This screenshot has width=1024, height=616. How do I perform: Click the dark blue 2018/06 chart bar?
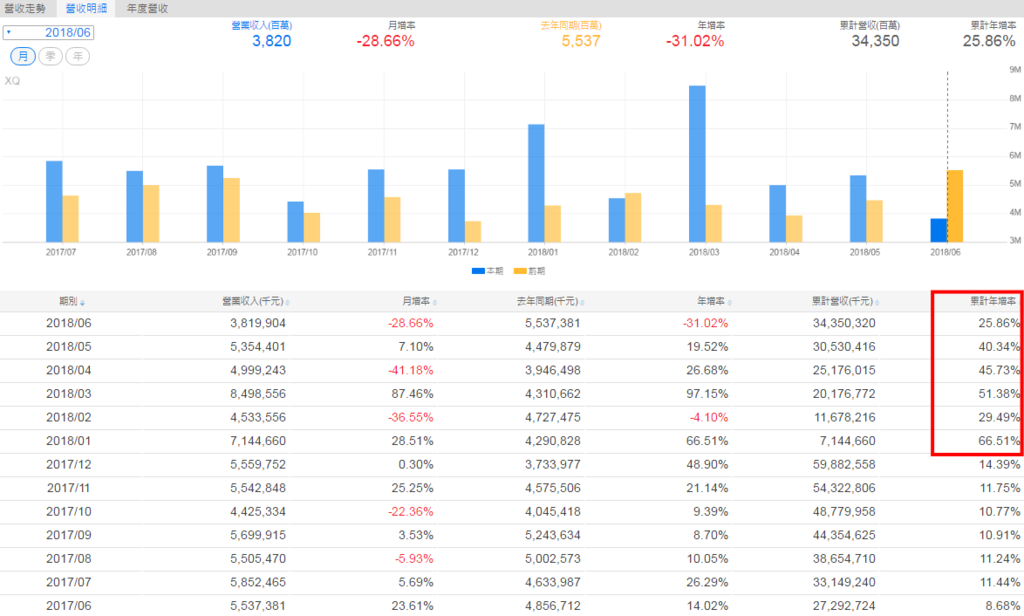[x=938, y=231]
